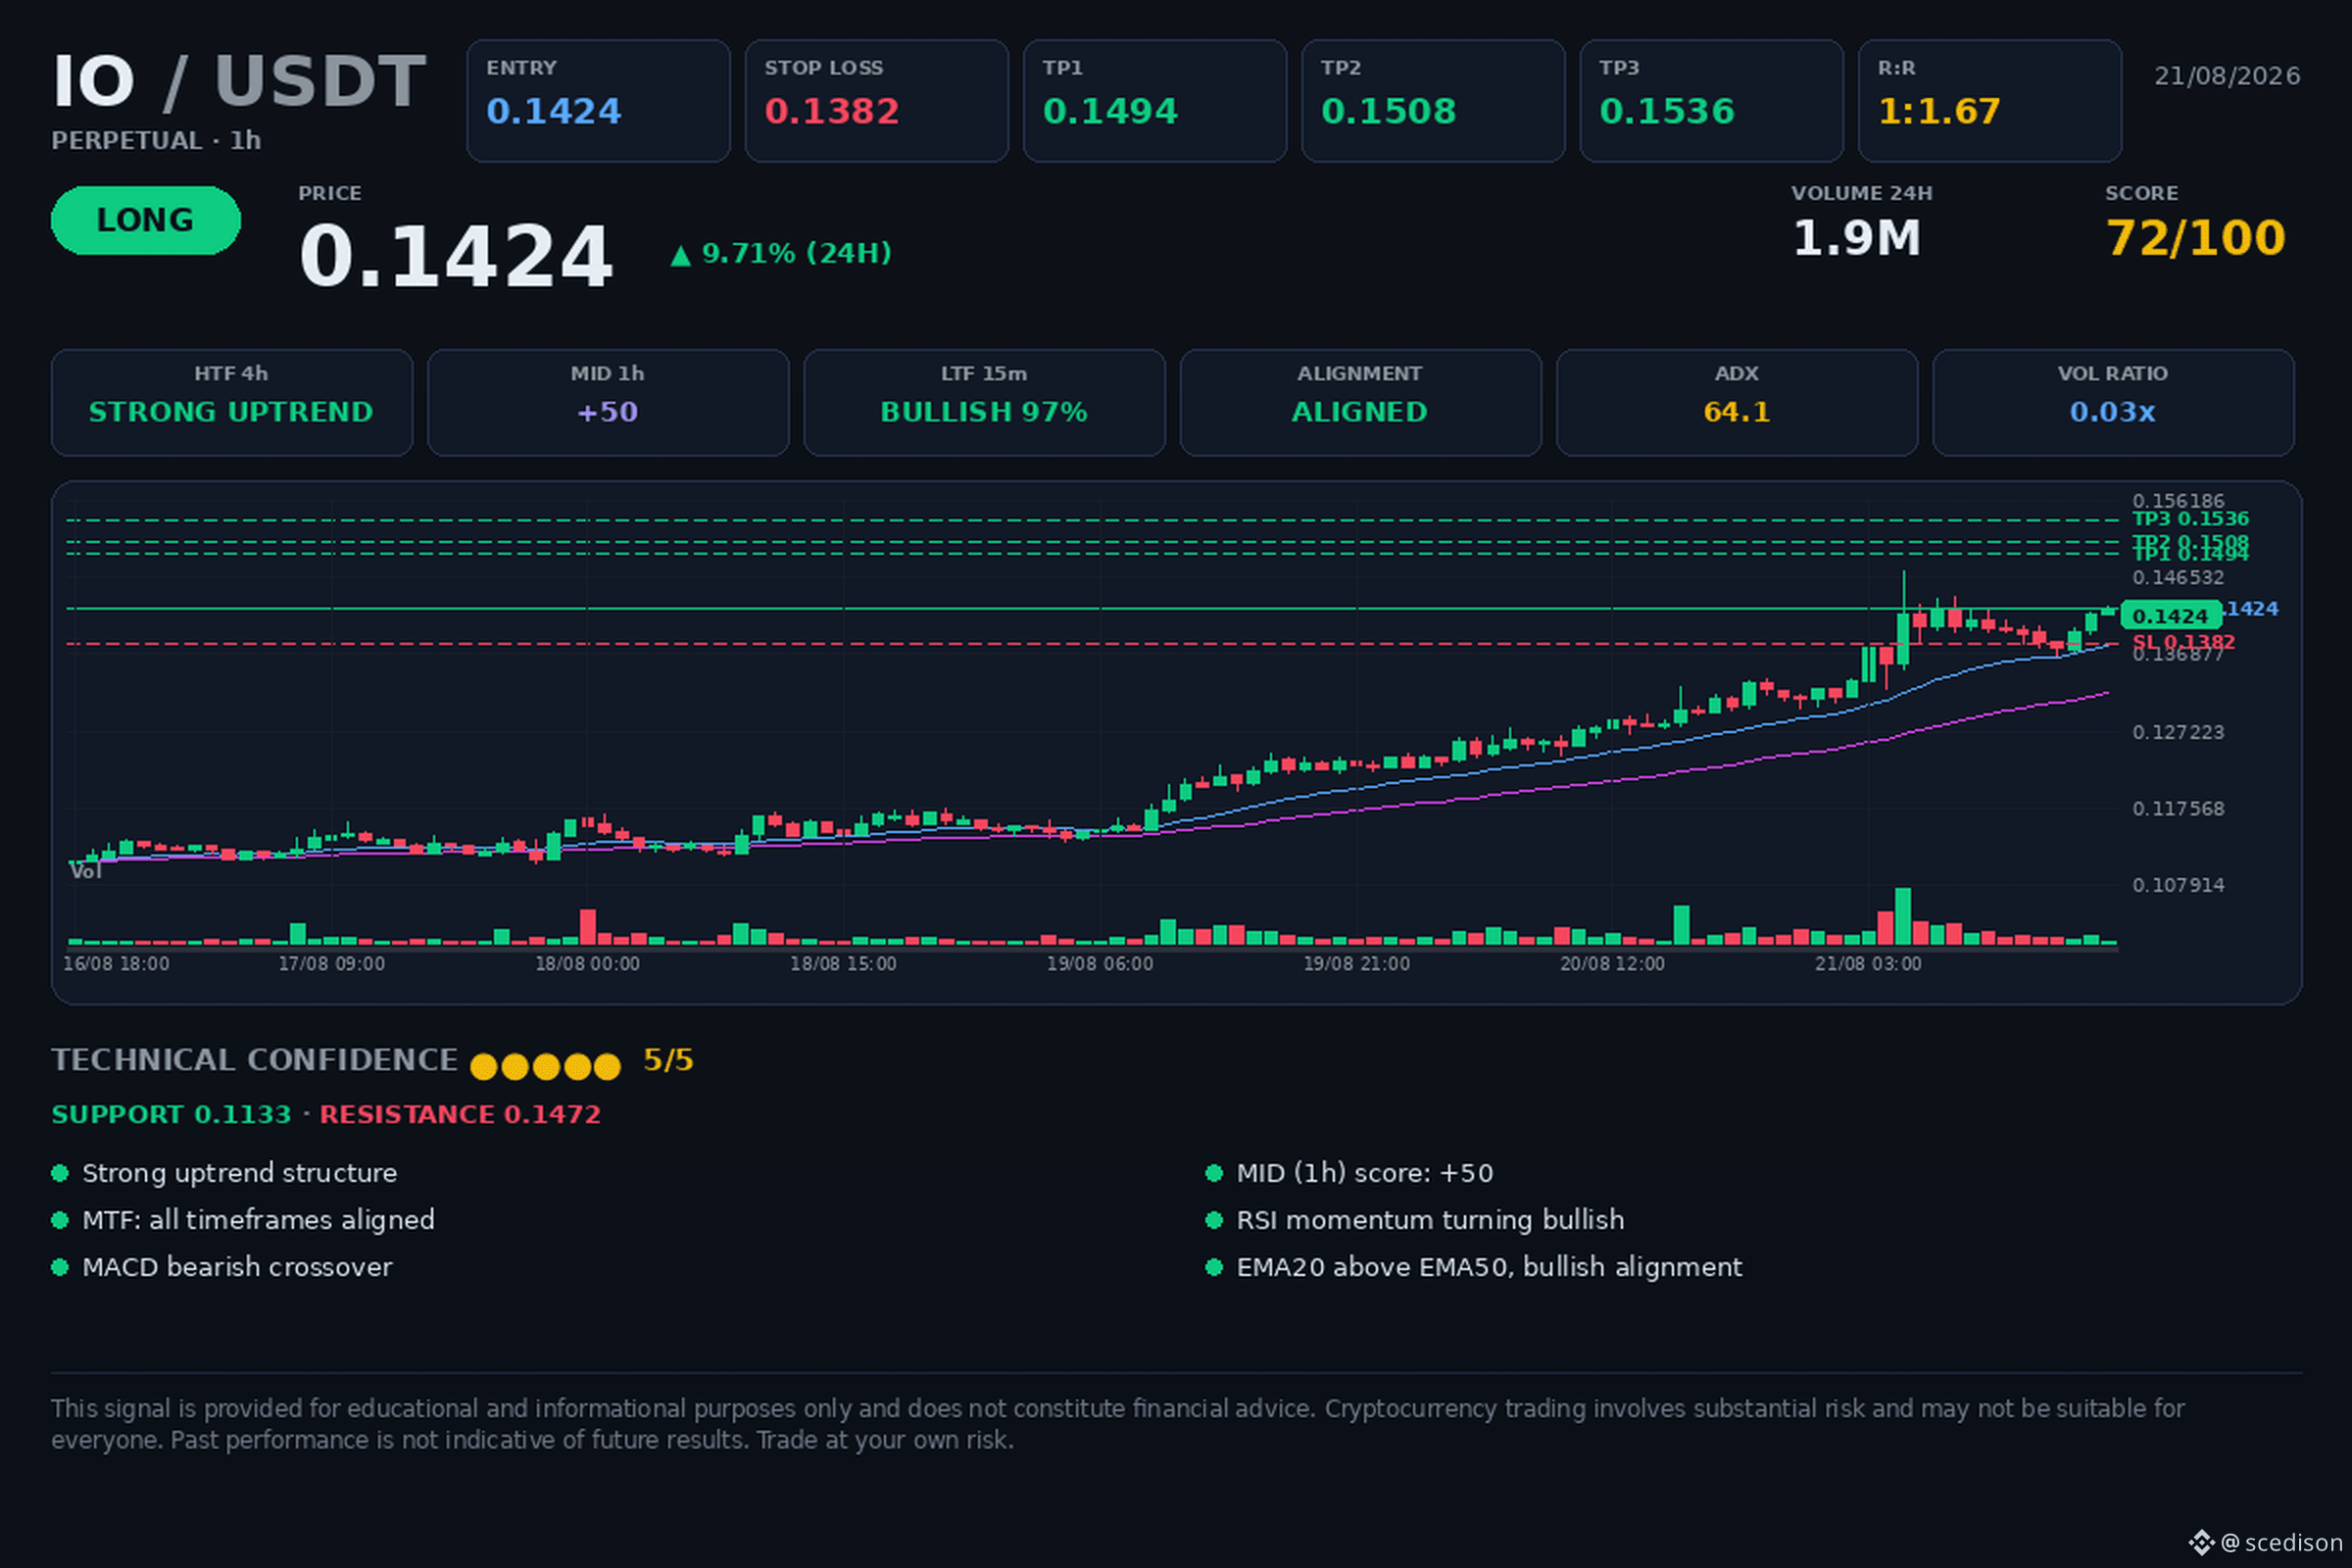The height and width of the screenshot is (1568, 2352).
Task: Click the green up-triangle change icon
Action: click(681, 256)
